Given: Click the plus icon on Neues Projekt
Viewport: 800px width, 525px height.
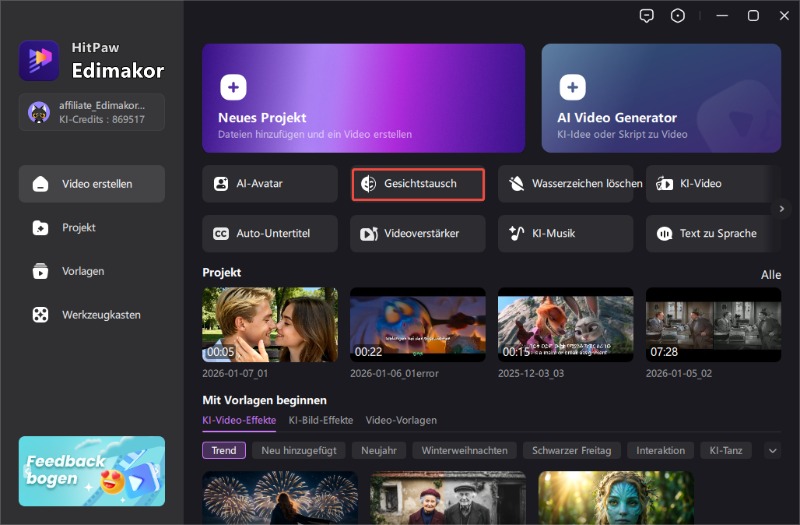Looking at the screenshot, I should 233,87.
